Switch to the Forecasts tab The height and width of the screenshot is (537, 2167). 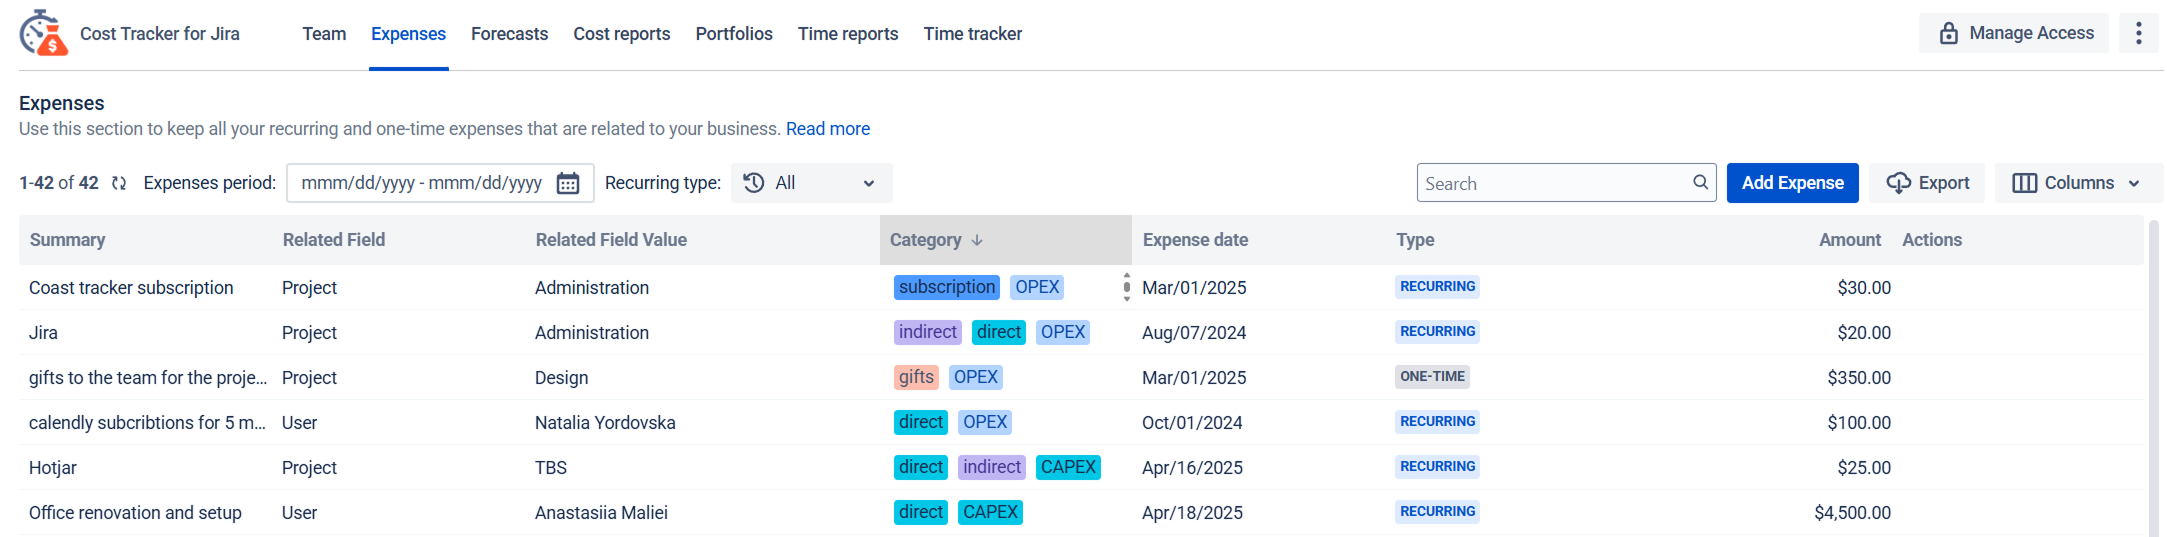tap(509, 34)
